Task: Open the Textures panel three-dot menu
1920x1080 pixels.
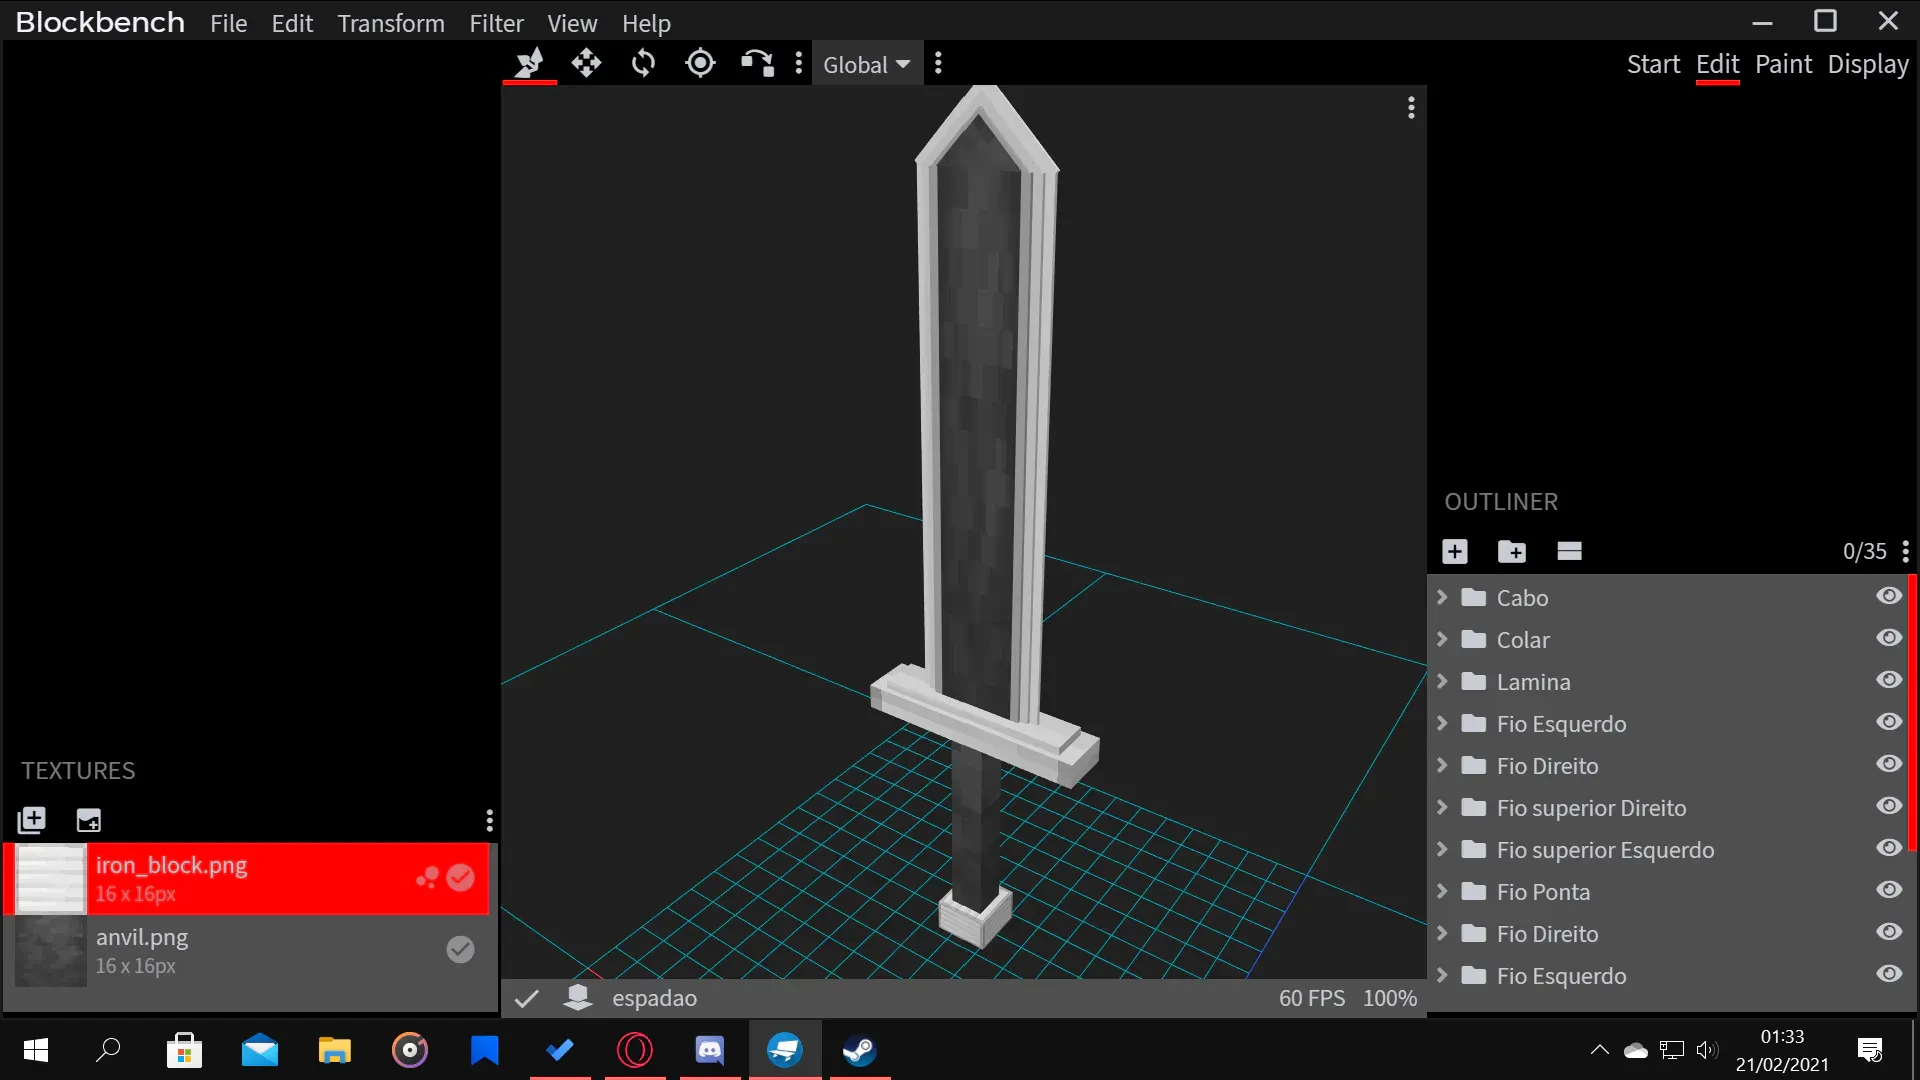Action: click(x=489, y=821)
